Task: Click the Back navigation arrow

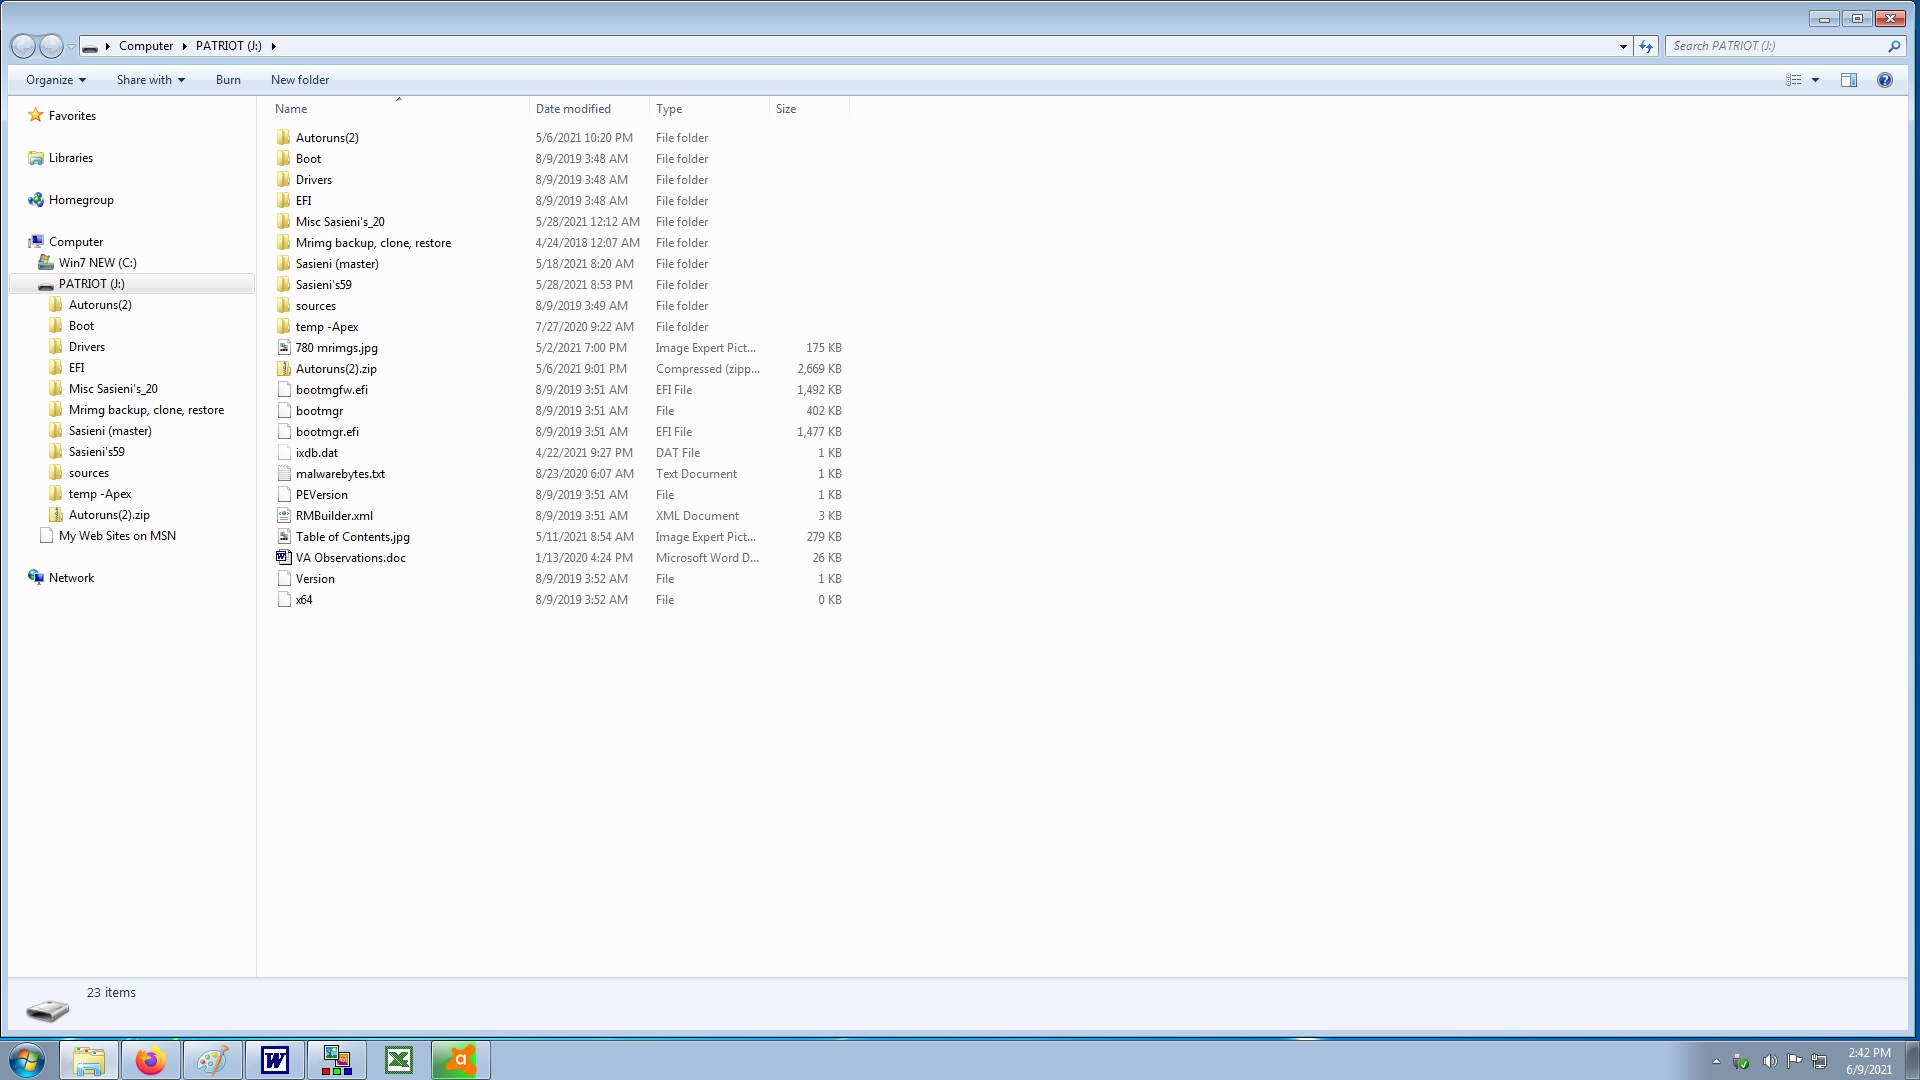Action: coord(23,46)
